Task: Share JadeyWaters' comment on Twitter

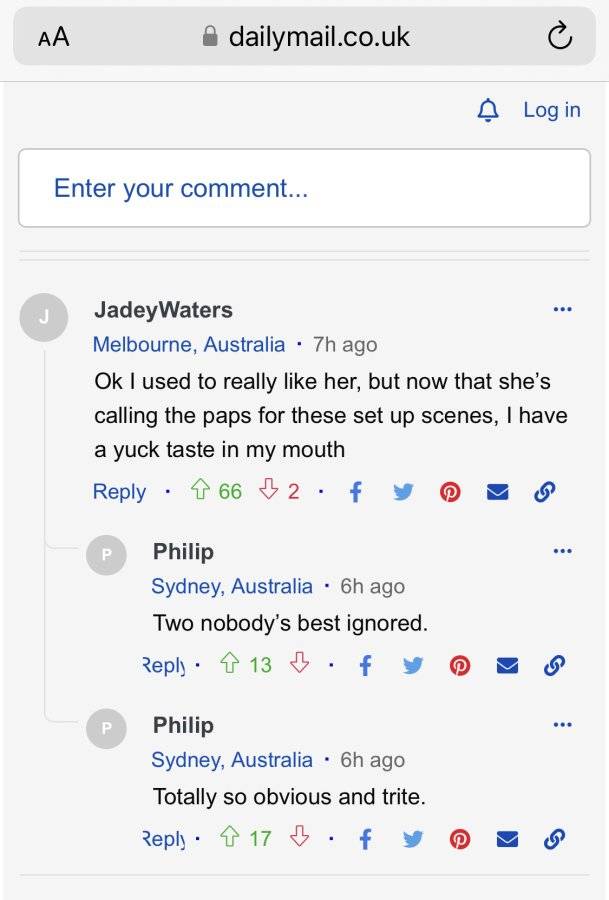Action: [x=403, y=492]
